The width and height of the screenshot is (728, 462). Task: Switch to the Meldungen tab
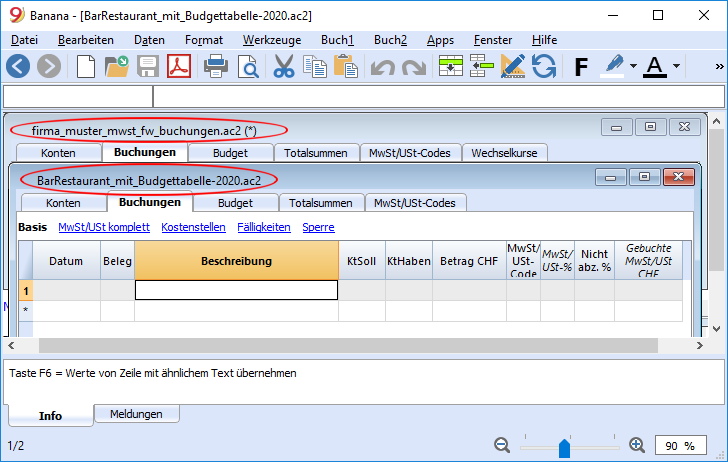[x=136, y=414]
